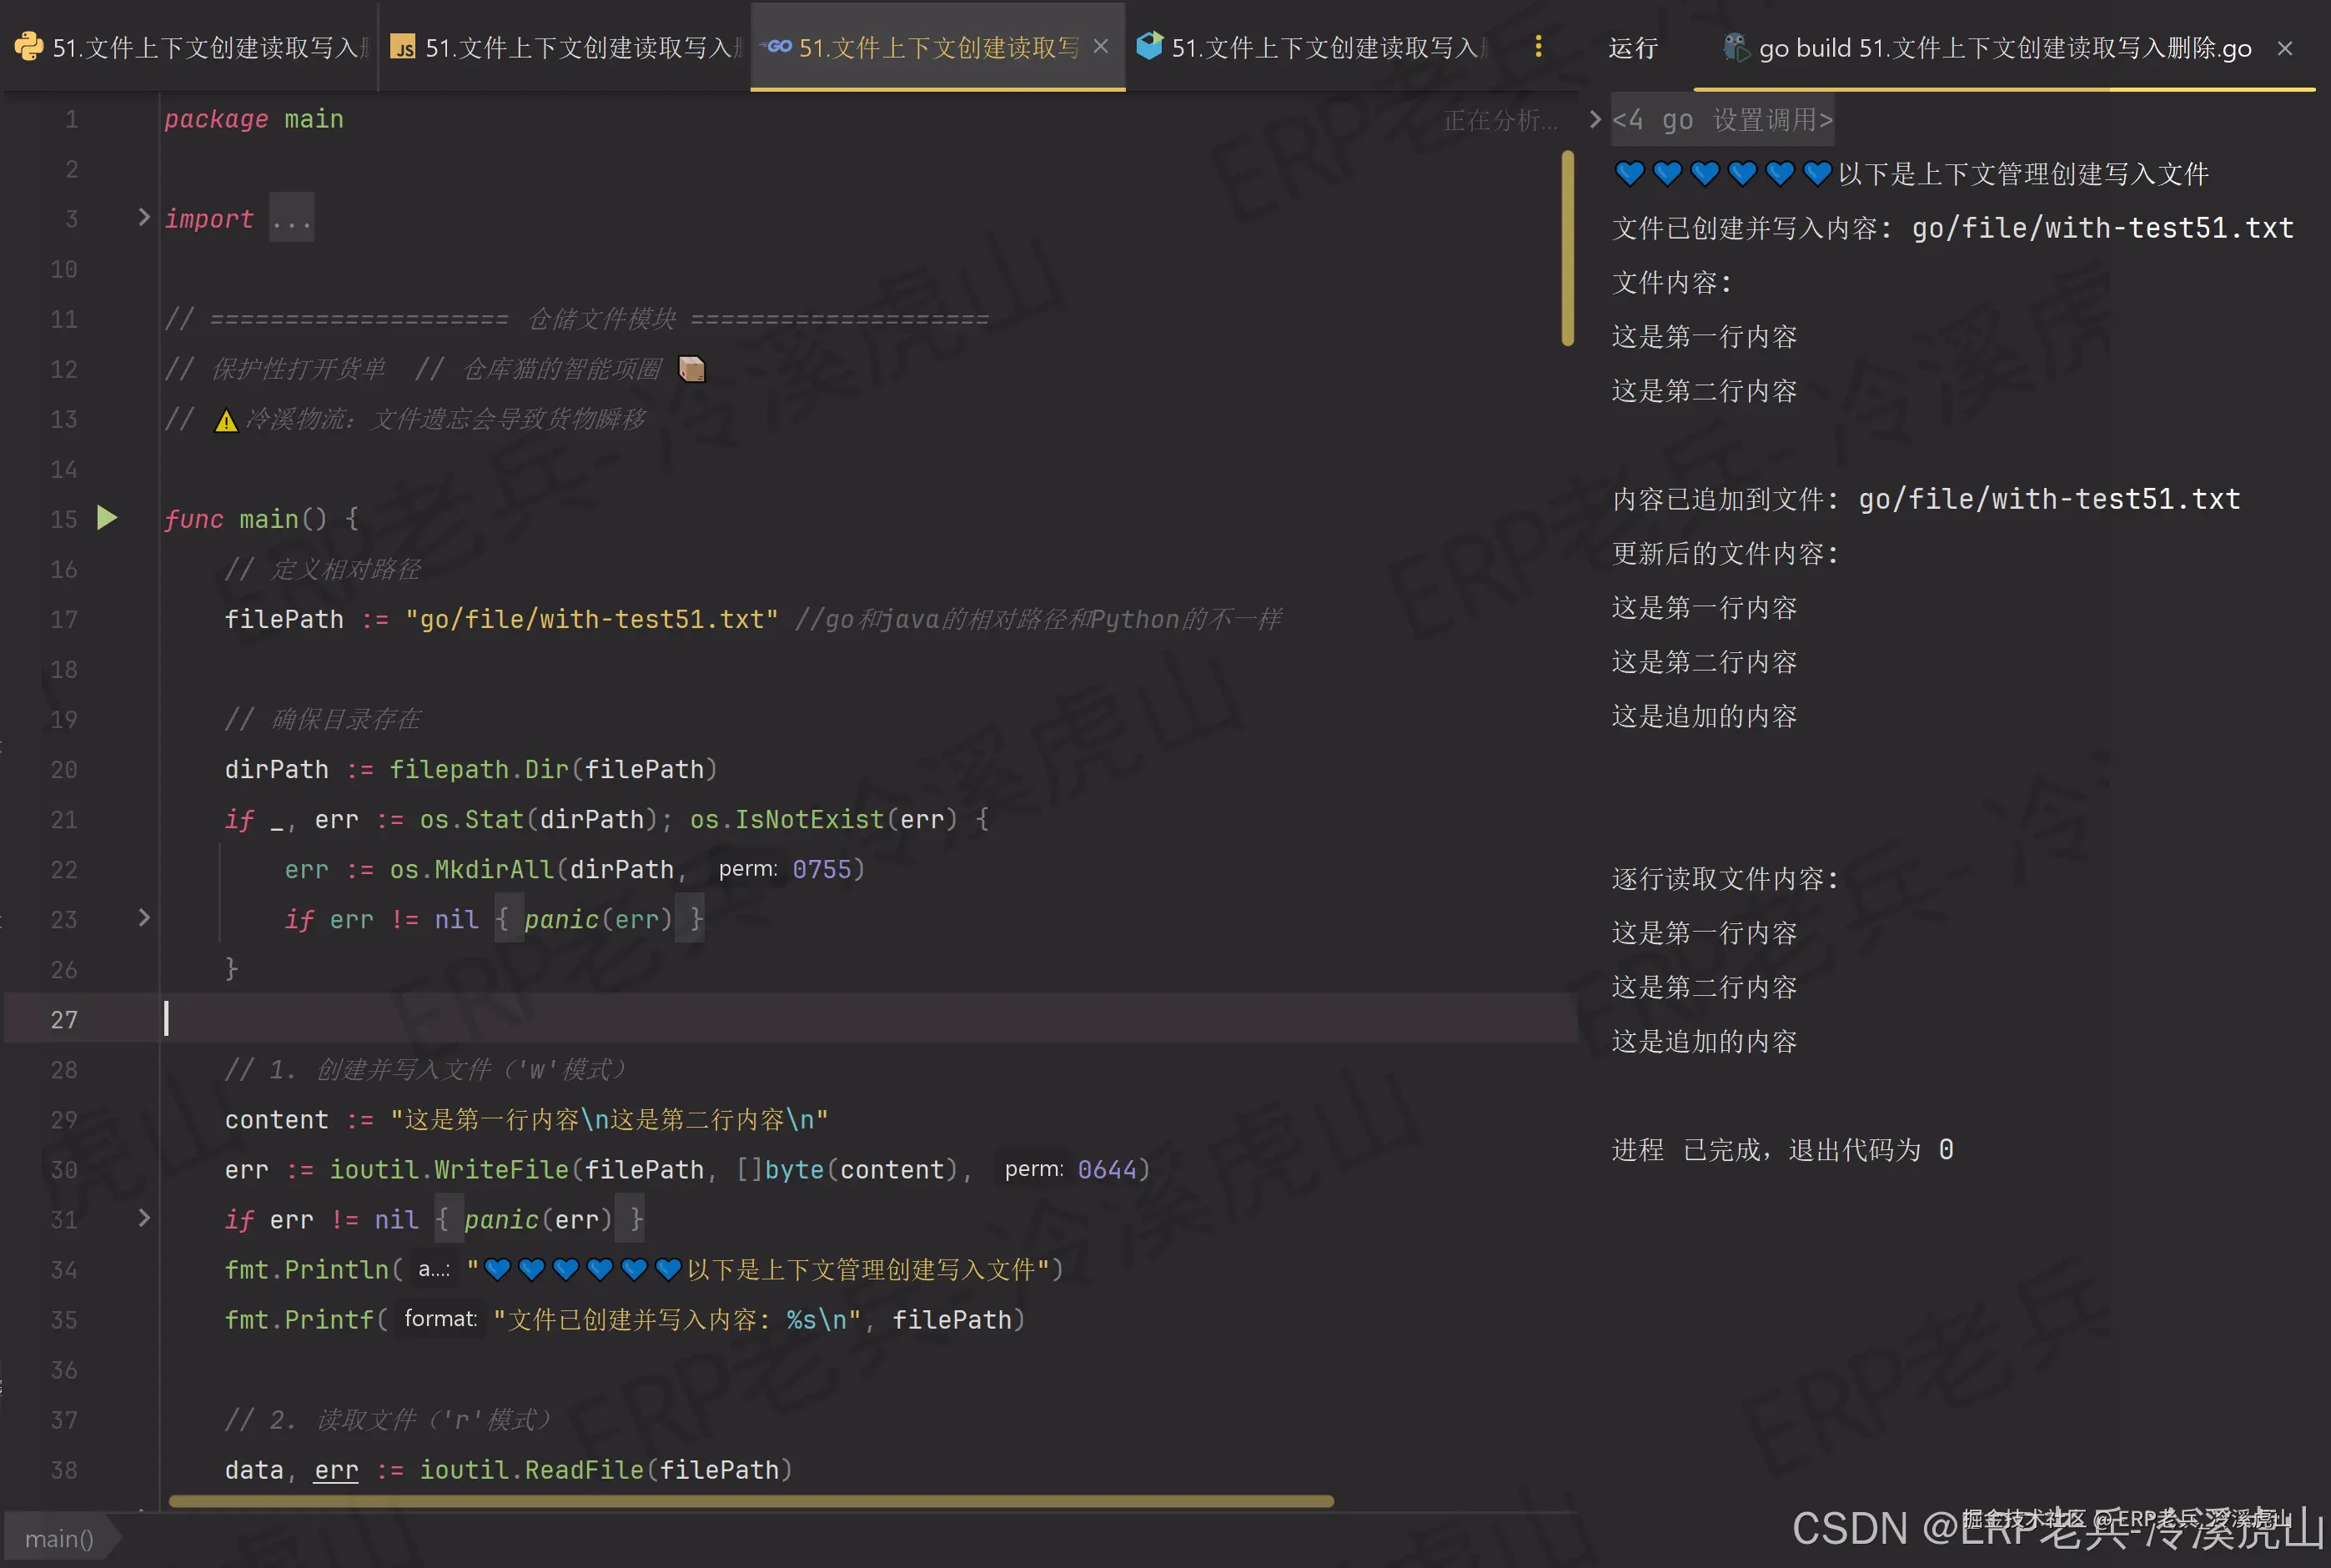Click the vertical scrollbar marker stripe
Screen dimensions: 2331x1568
1567,248
